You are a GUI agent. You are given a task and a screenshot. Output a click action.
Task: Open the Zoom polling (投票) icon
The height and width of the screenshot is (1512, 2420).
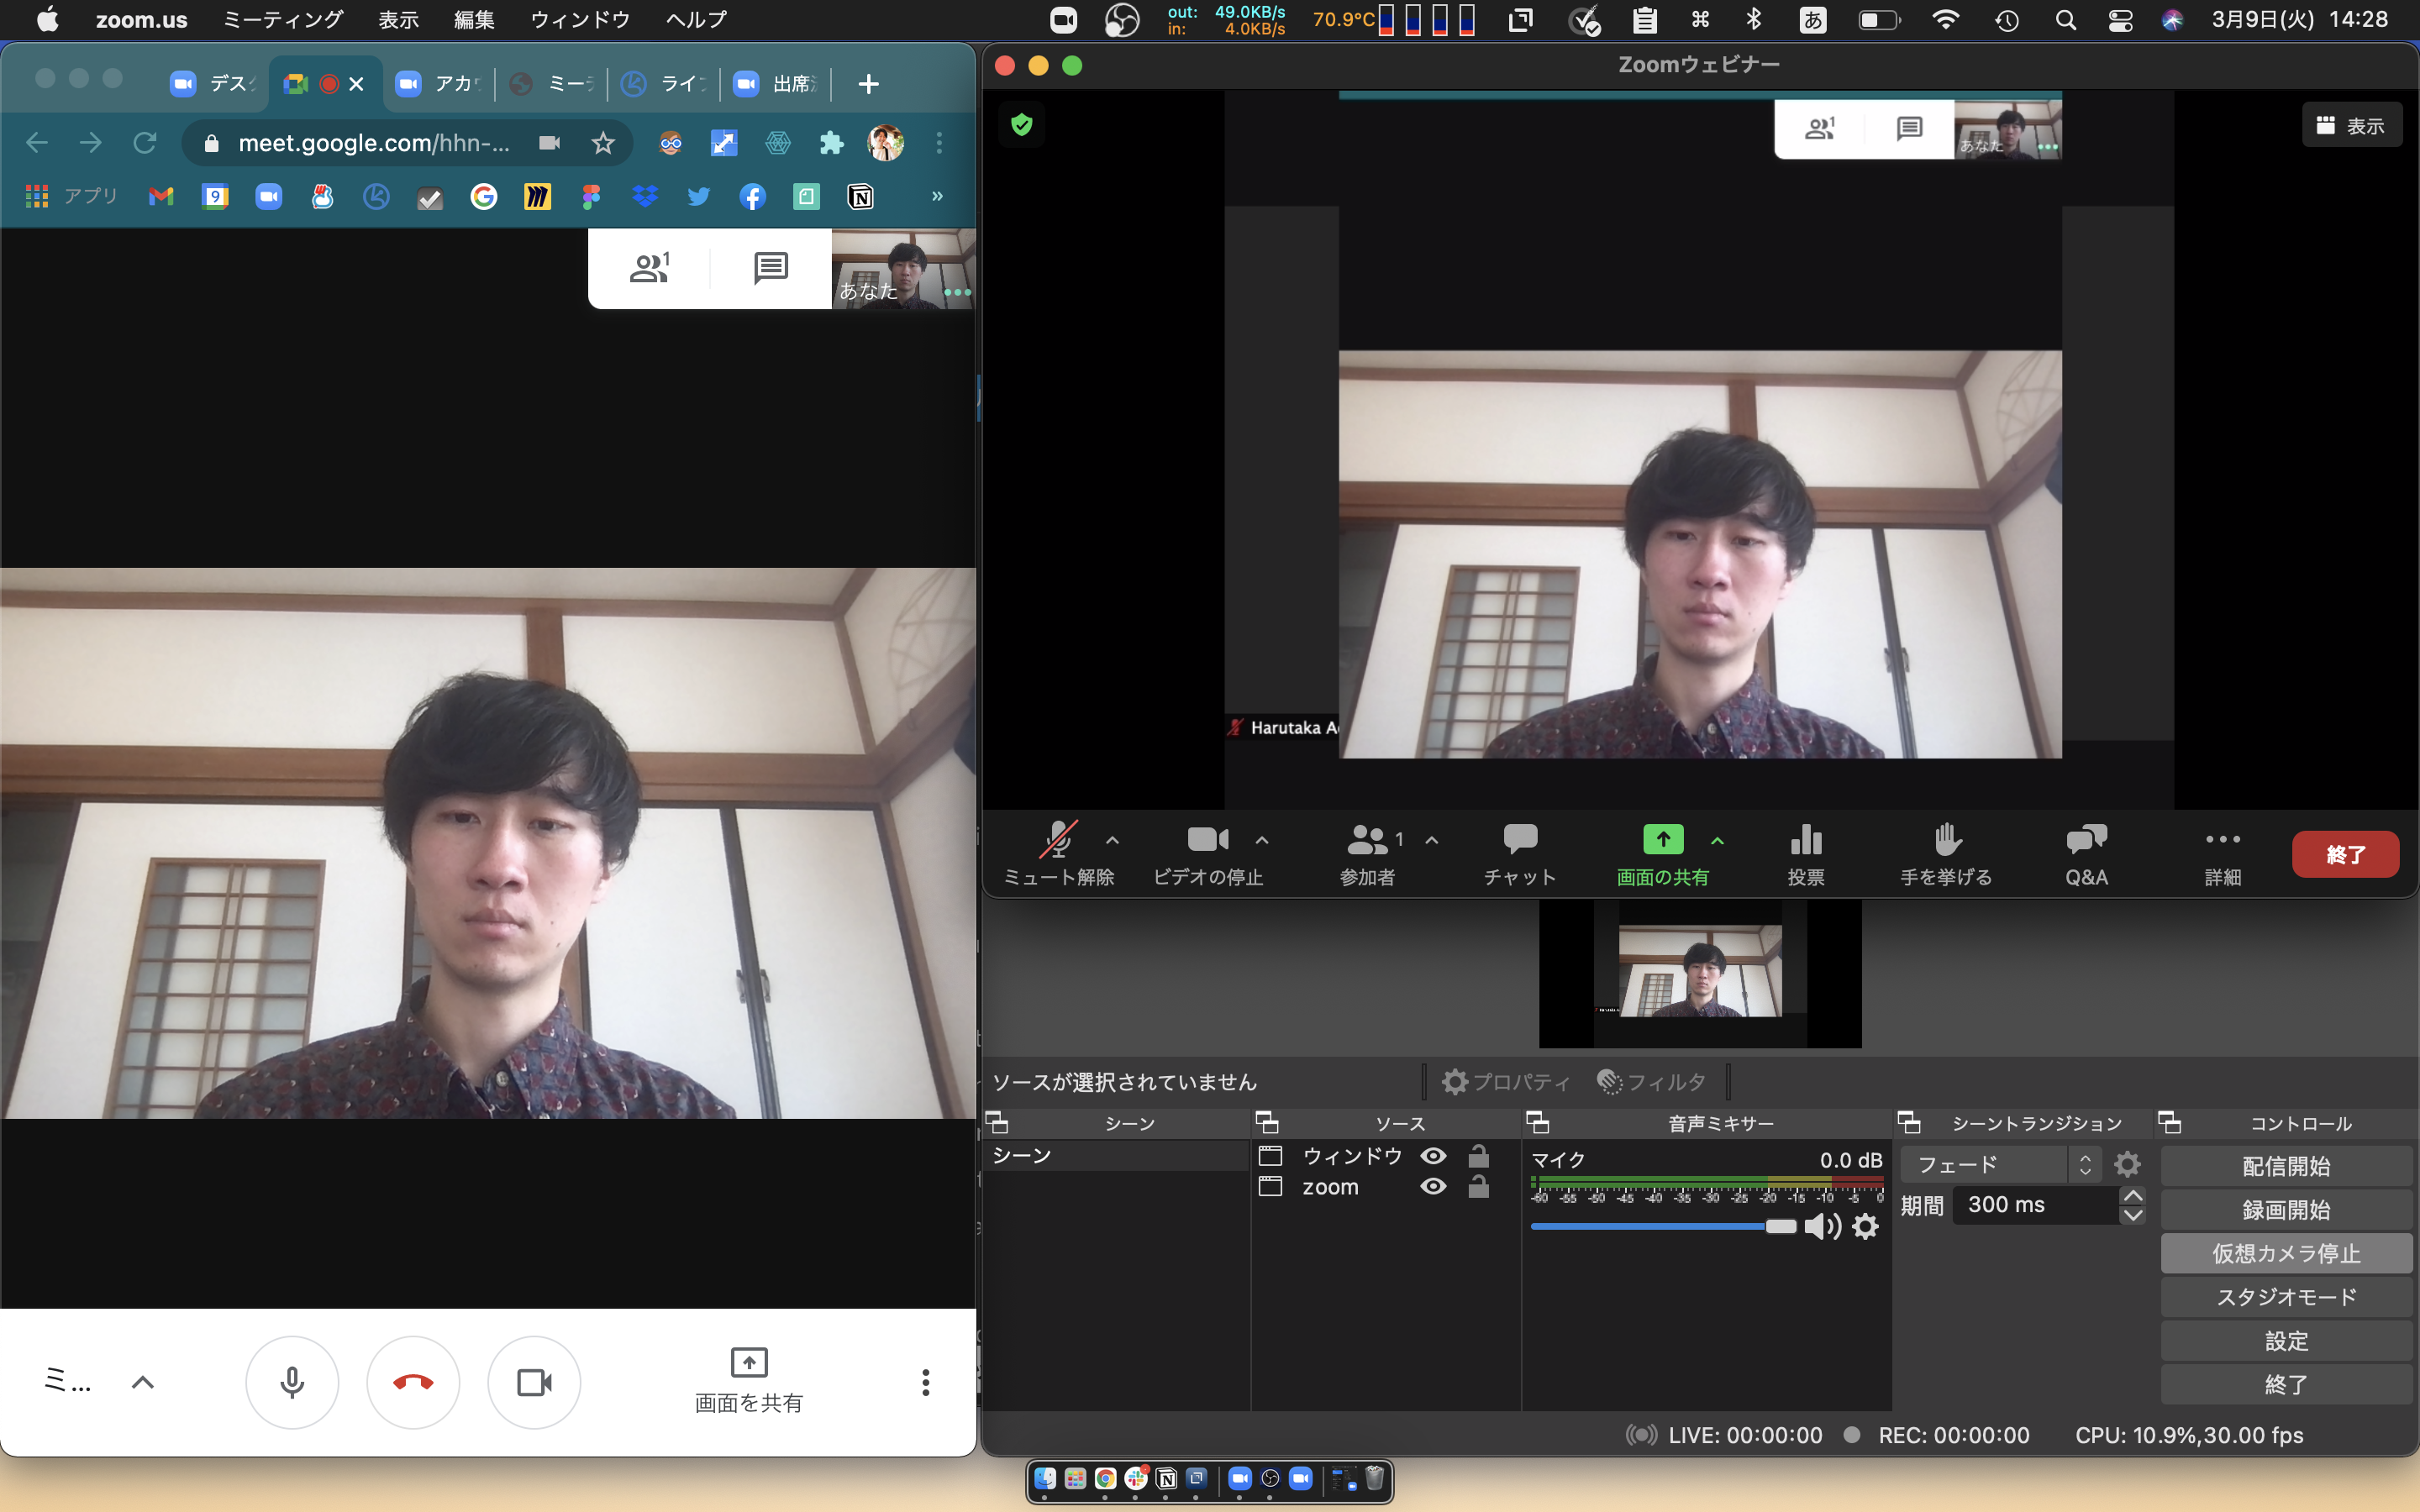tap(1806, 841)
